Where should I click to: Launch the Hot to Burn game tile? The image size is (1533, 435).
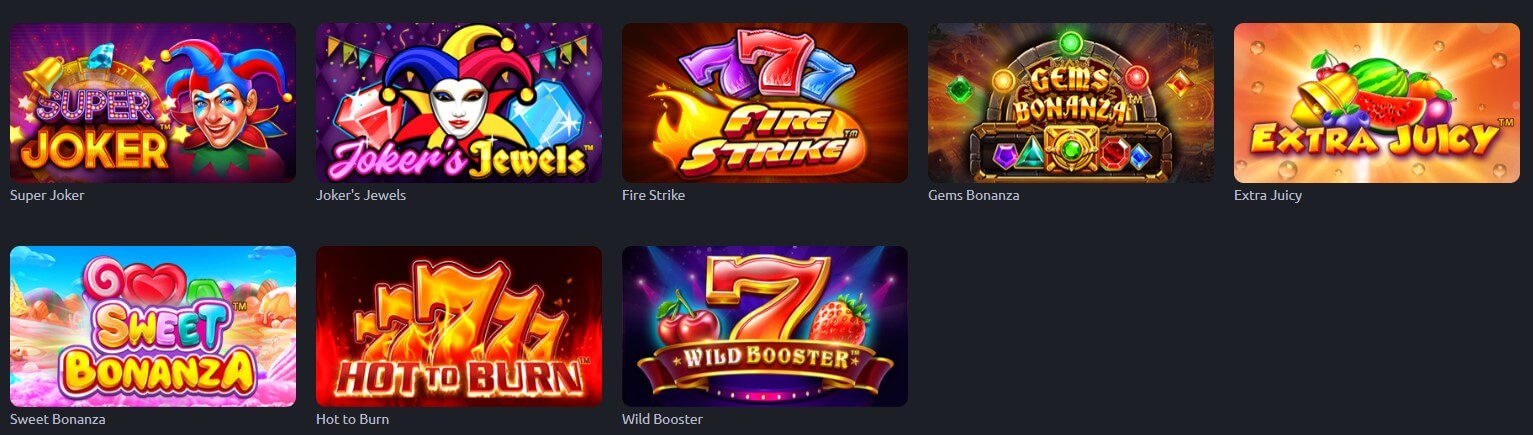[459, 326]
